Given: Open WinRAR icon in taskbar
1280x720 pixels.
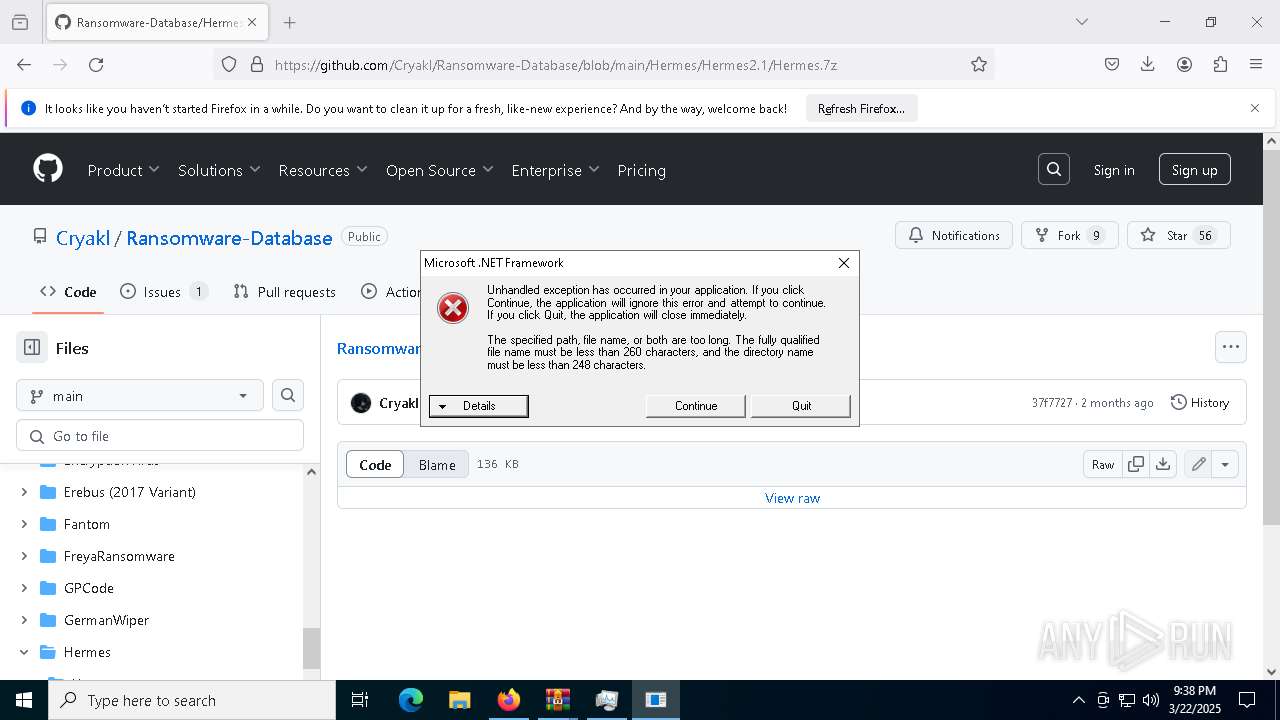Looking at the screenshot, I should 557,700.
